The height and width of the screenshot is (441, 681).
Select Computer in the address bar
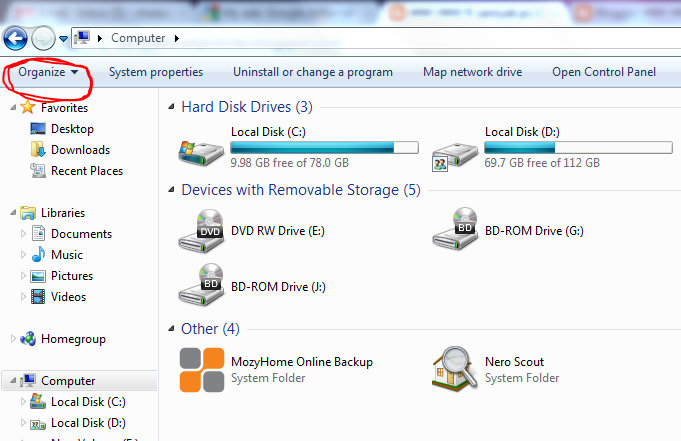pos(138,38)
